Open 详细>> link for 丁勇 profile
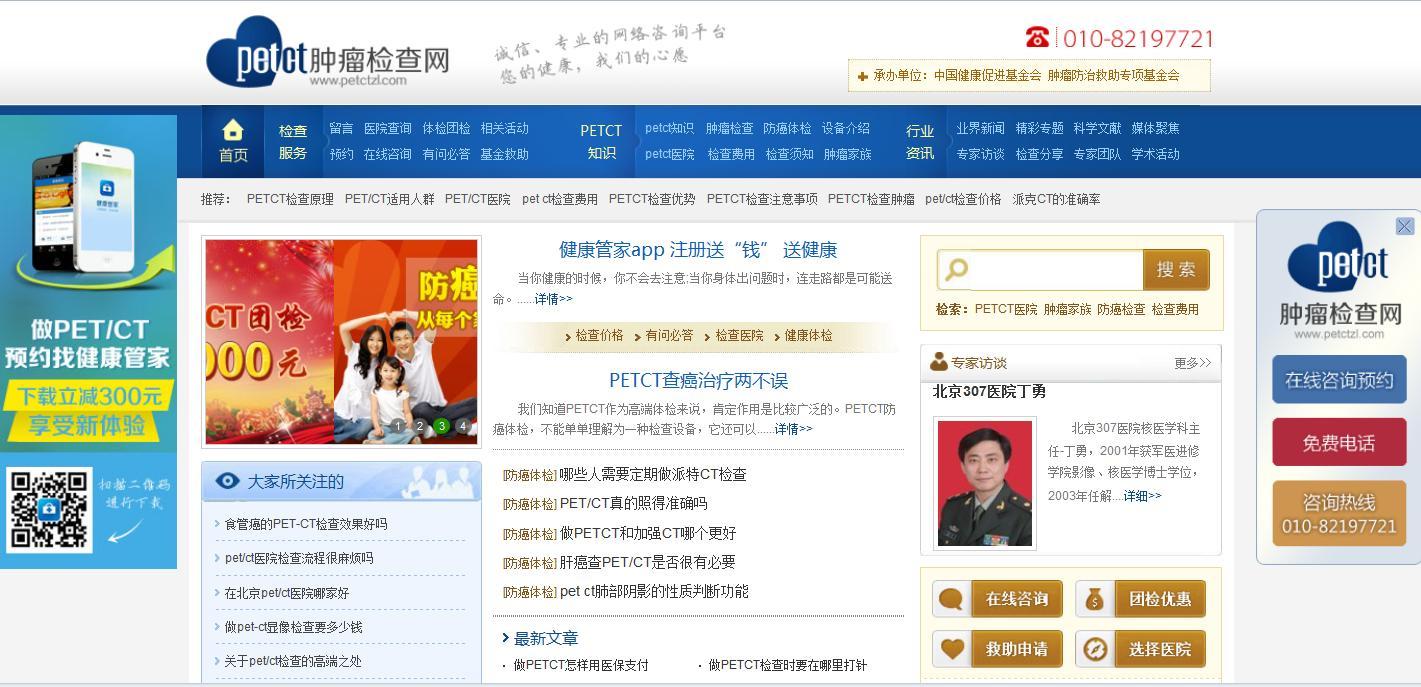 (x=1142, y=496)
